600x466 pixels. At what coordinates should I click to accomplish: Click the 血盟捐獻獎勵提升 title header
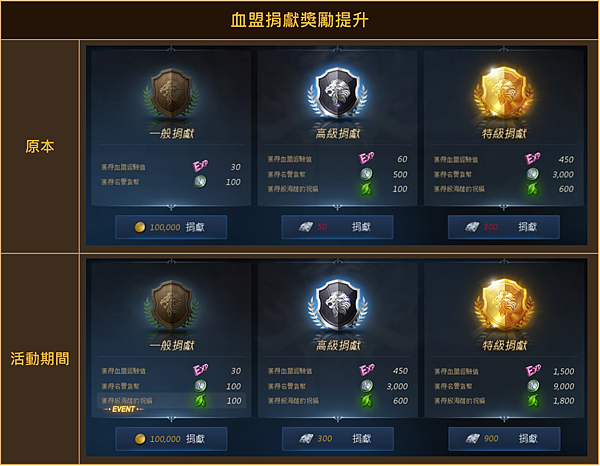tap(300, 20)
